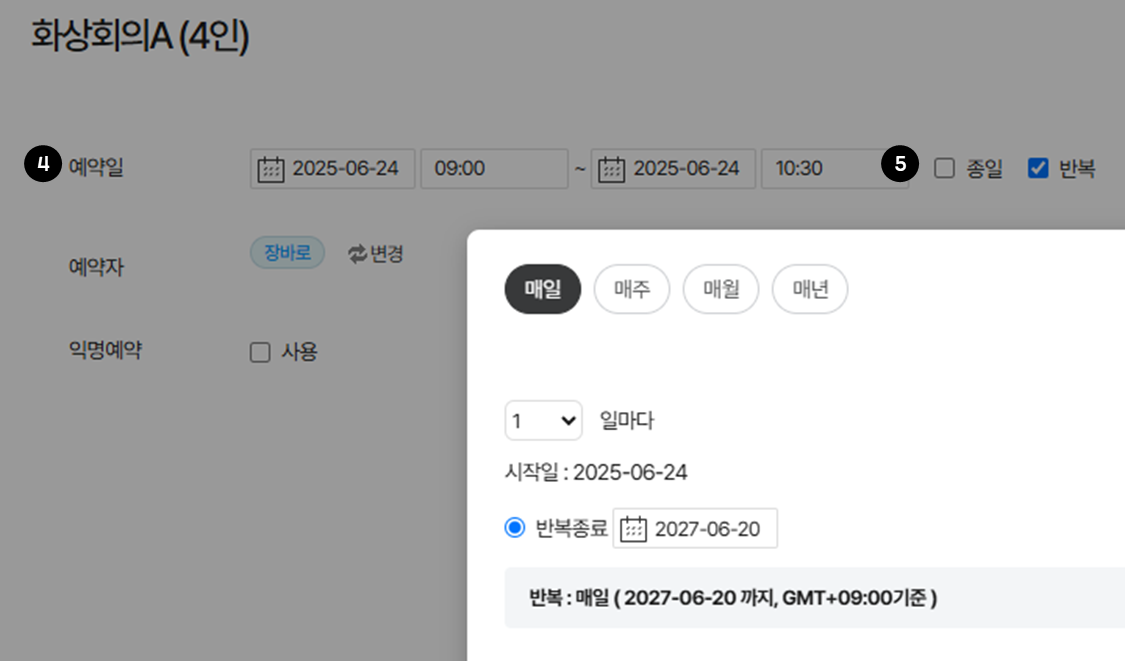Uncheck the 반복 repeat checkbox
This screenshot has height=661, width=1125.
coord(1038,168)
